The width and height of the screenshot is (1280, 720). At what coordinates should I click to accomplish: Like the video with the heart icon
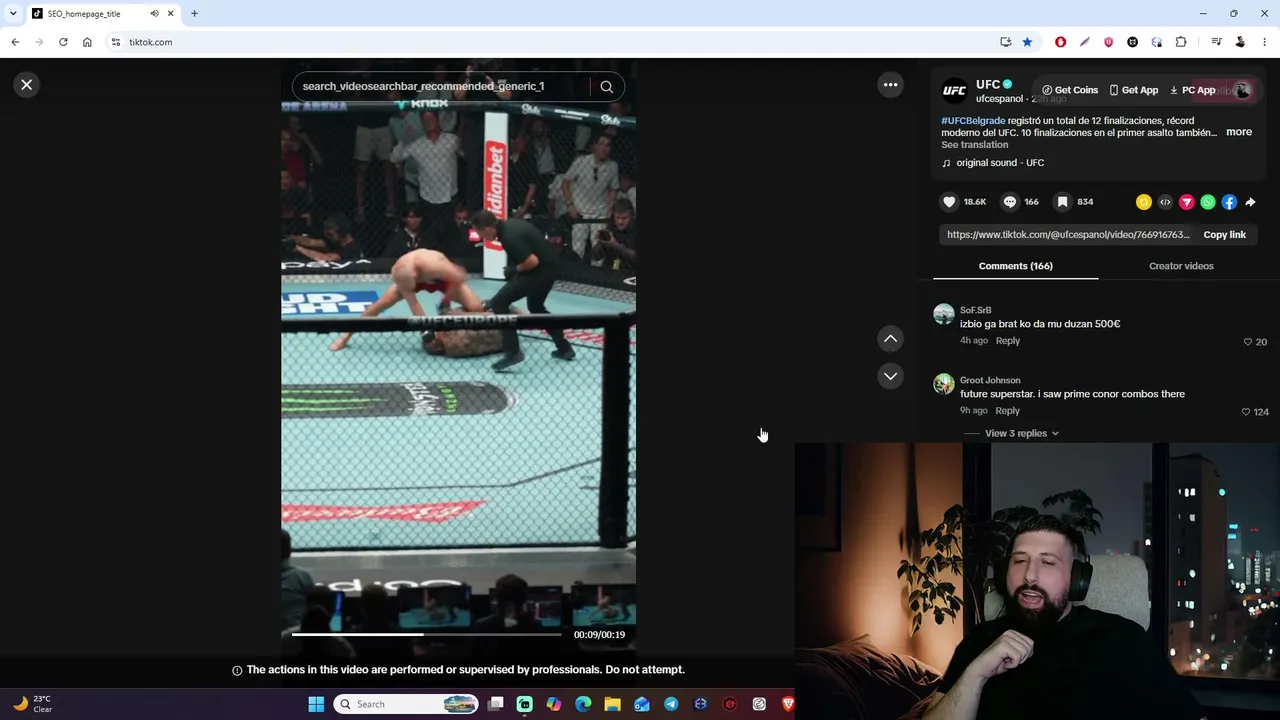949,202
